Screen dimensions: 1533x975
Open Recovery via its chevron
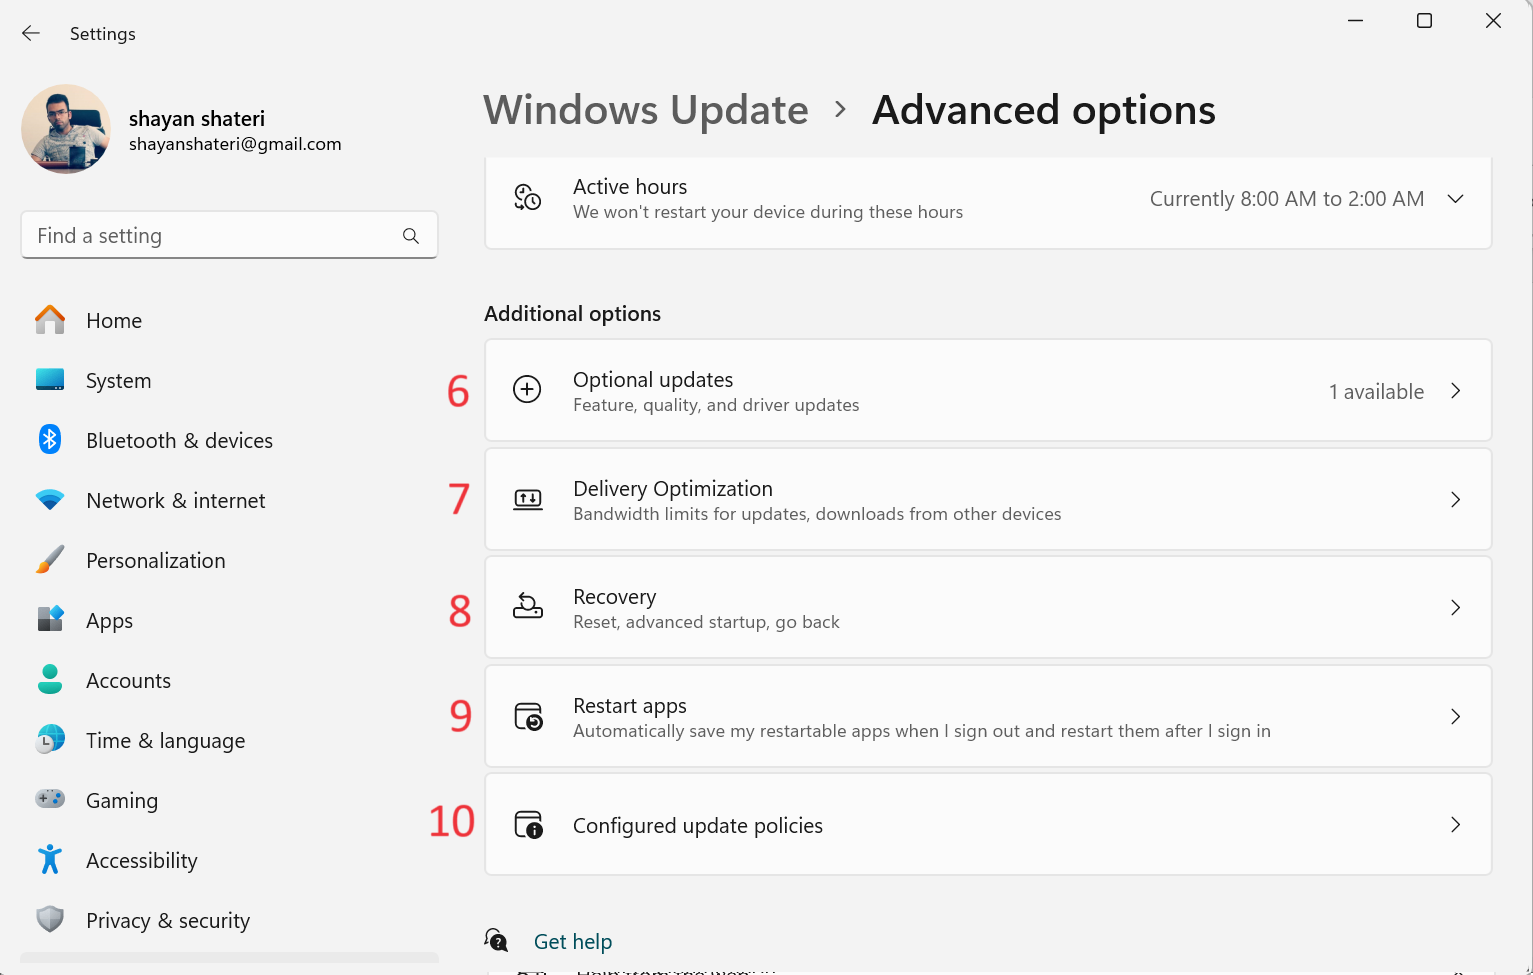click(1456, 607)
